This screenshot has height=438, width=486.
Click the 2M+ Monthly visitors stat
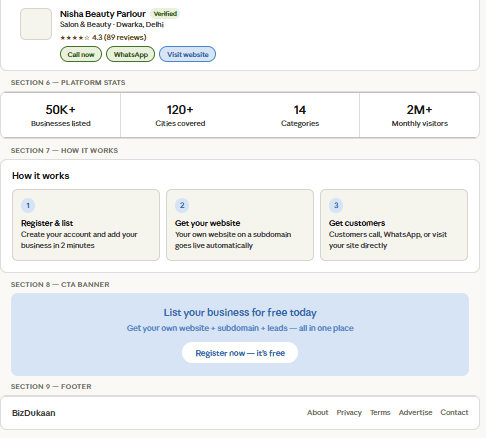[x=419, y=115]
